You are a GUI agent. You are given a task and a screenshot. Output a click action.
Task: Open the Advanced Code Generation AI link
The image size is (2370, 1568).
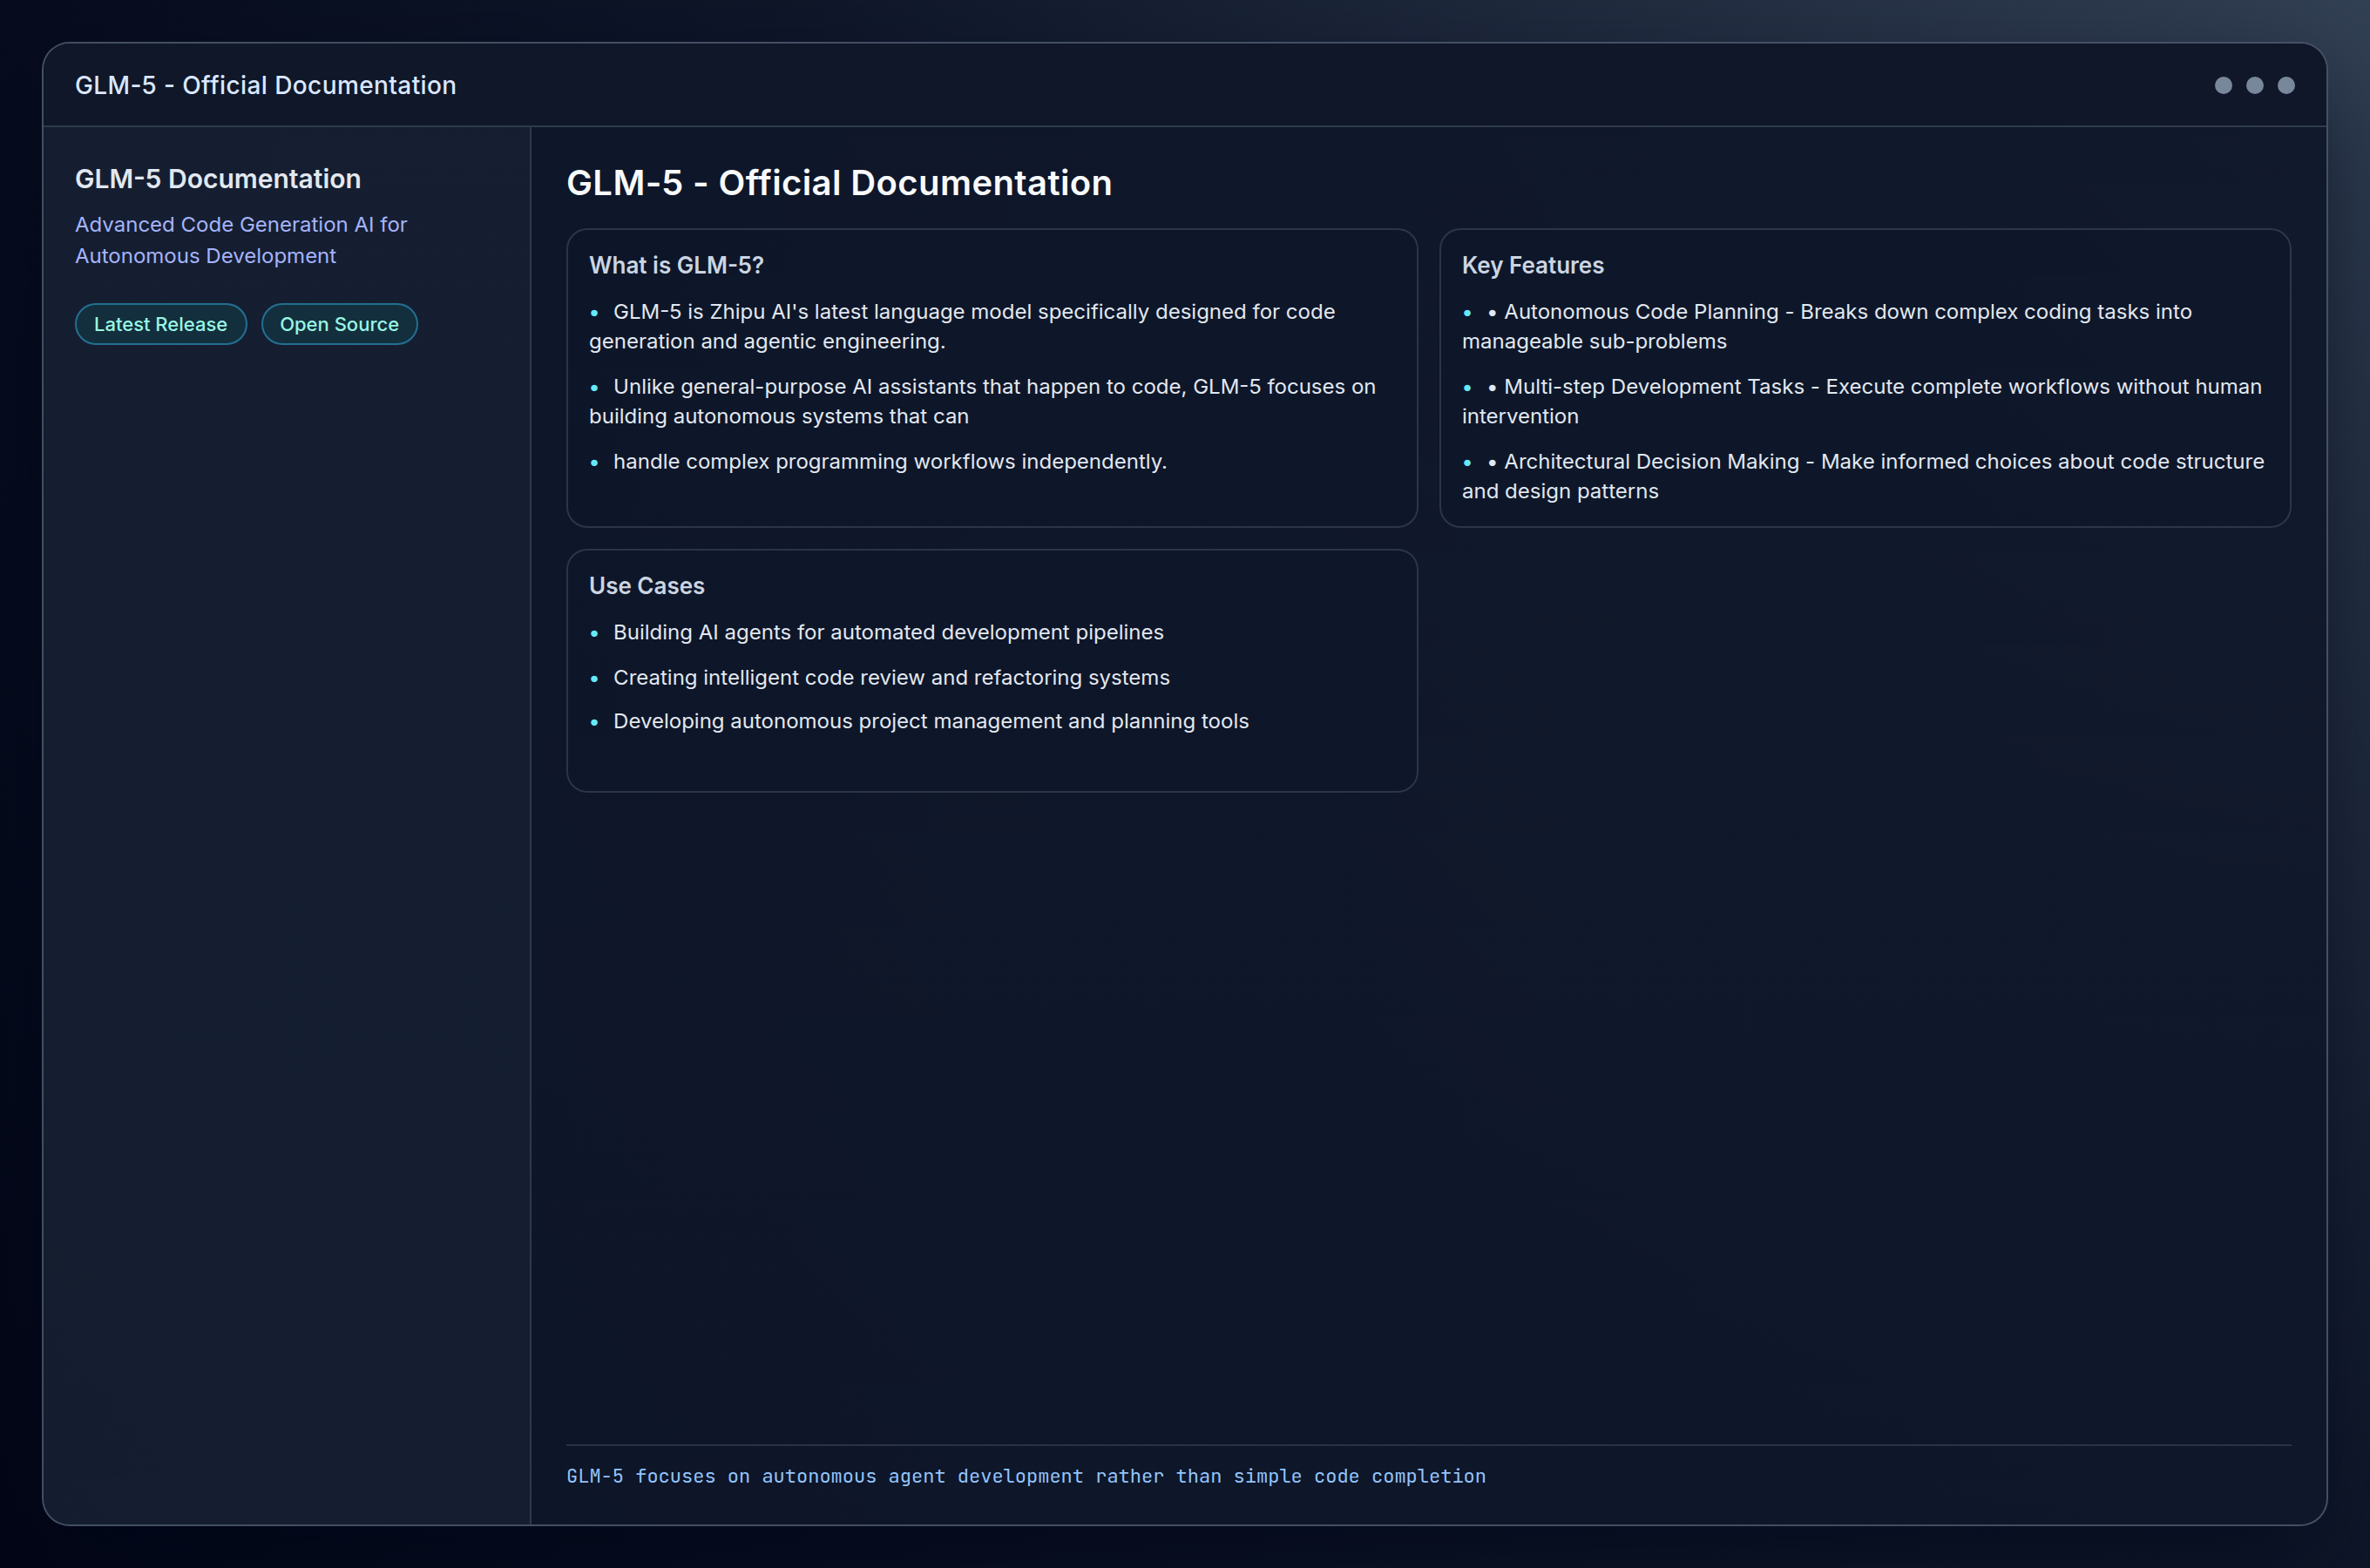240,240
